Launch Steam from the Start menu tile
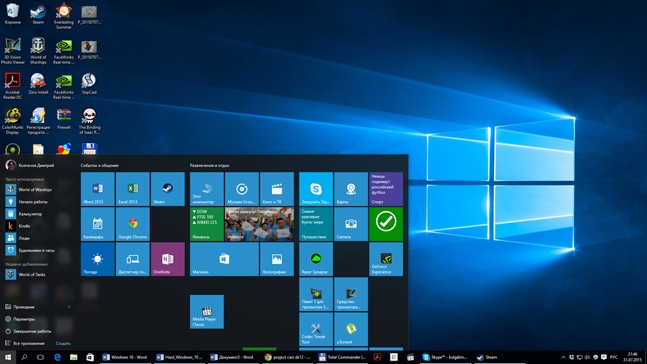The width and height of the screenshot is (647, 364). coord(168,189)
